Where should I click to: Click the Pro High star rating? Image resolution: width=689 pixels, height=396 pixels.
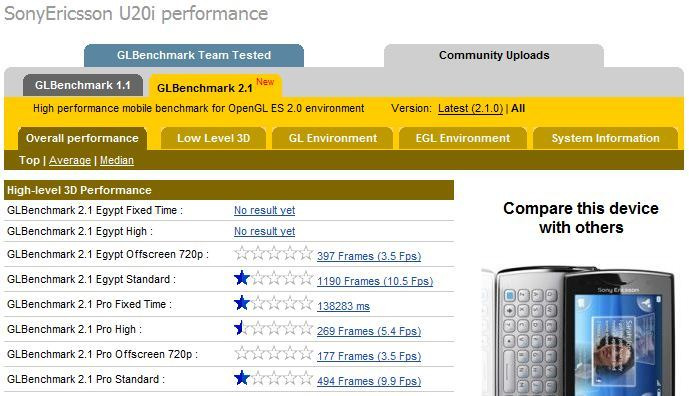pos(274,328)
